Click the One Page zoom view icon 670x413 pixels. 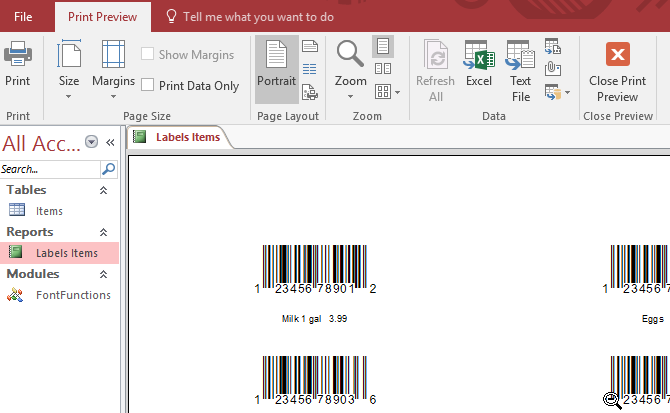382,46
